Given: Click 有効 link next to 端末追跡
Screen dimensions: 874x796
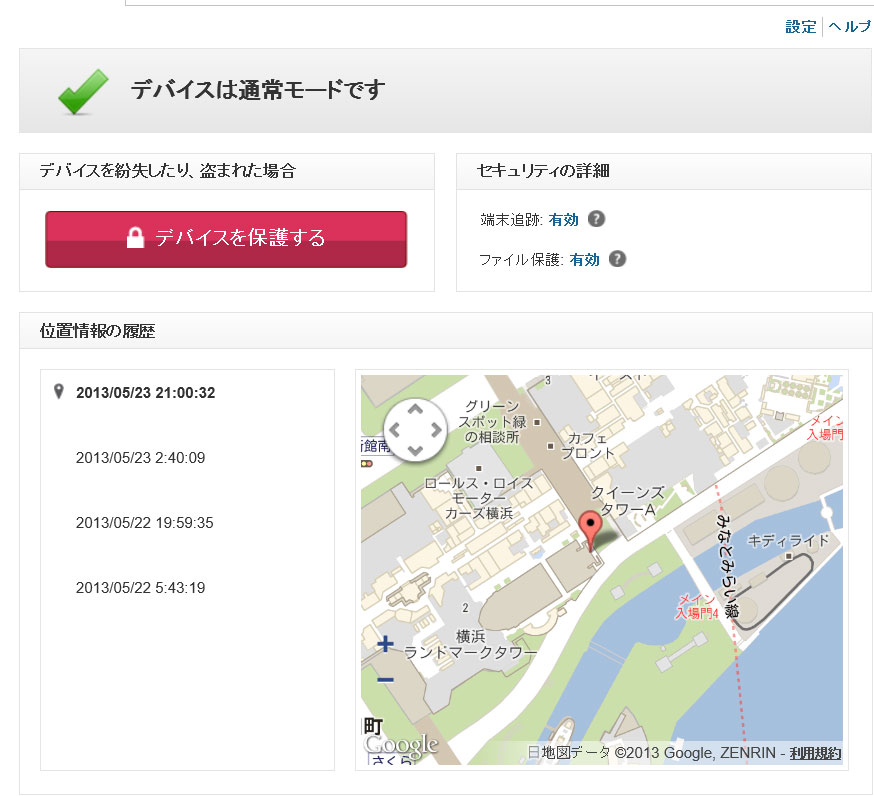Looking at the screenshot, I should pyautogui.click(x=564, y=220).
